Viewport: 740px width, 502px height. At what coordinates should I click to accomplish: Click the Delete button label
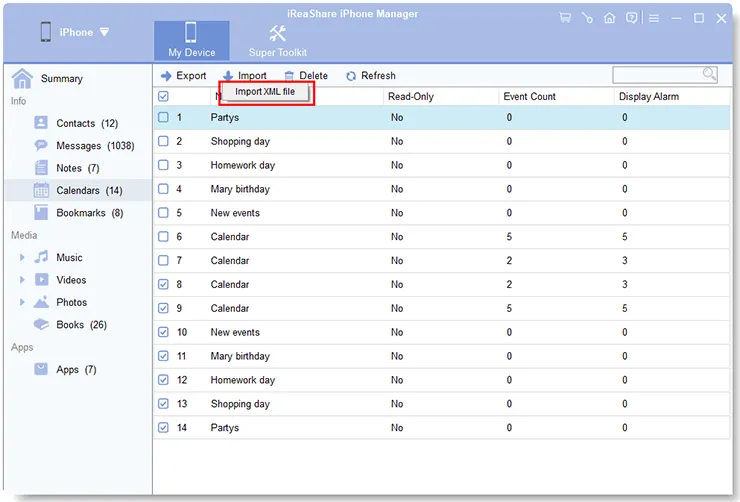[313, 75]
